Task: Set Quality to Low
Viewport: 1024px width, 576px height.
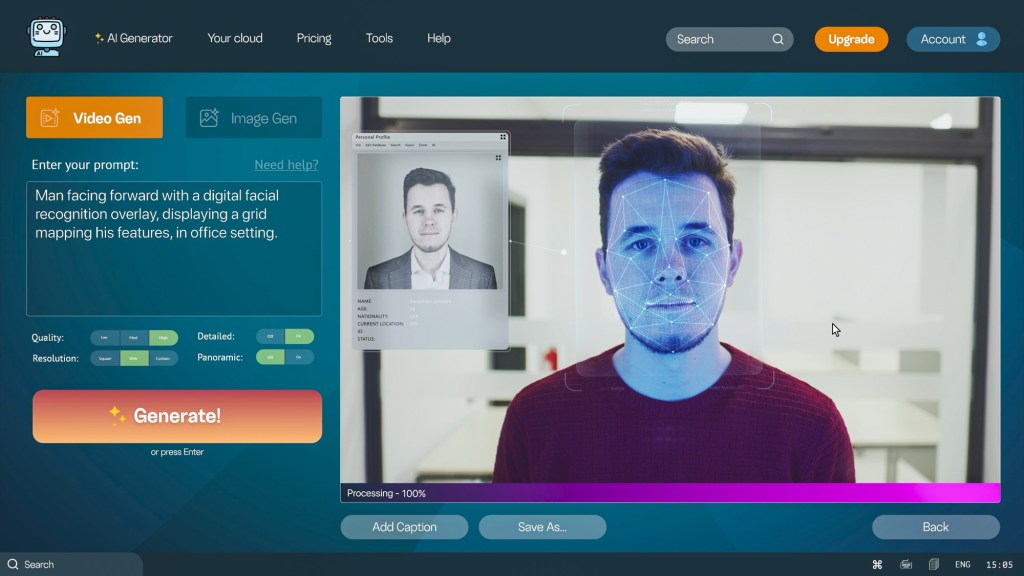Action: pos(104,338)
